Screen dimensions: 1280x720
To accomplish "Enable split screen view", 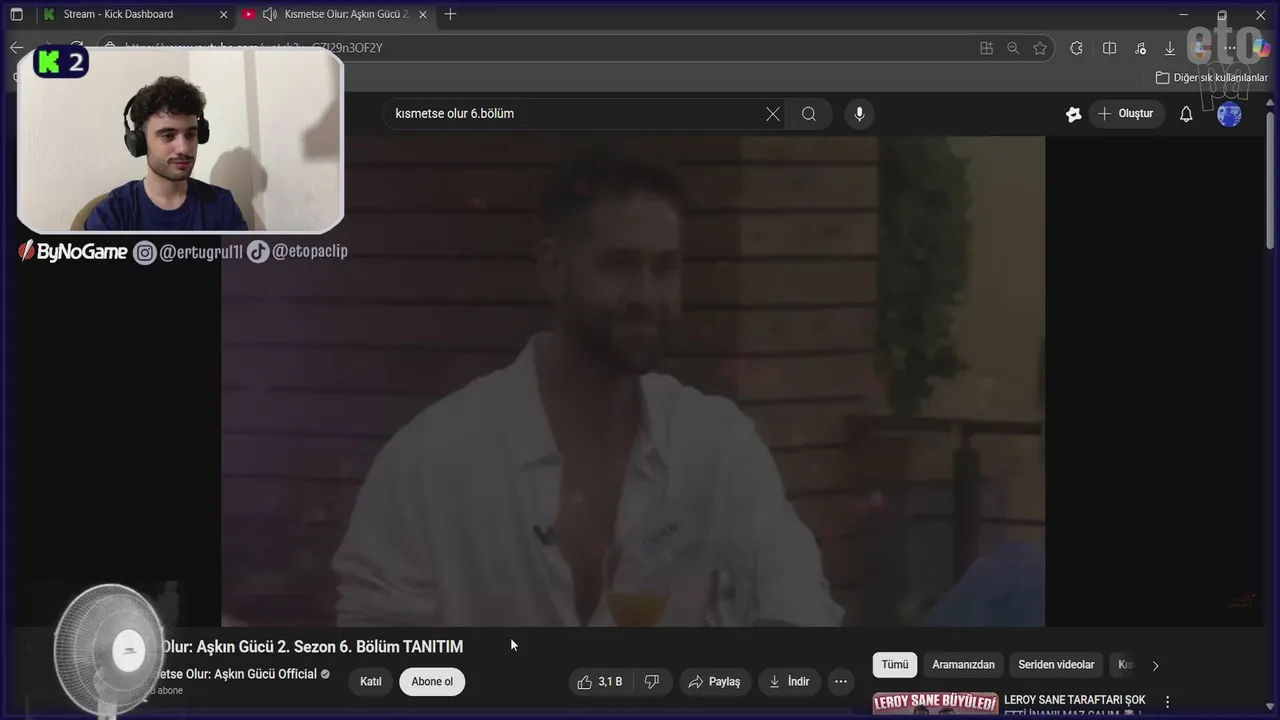I will point(1109,48).
